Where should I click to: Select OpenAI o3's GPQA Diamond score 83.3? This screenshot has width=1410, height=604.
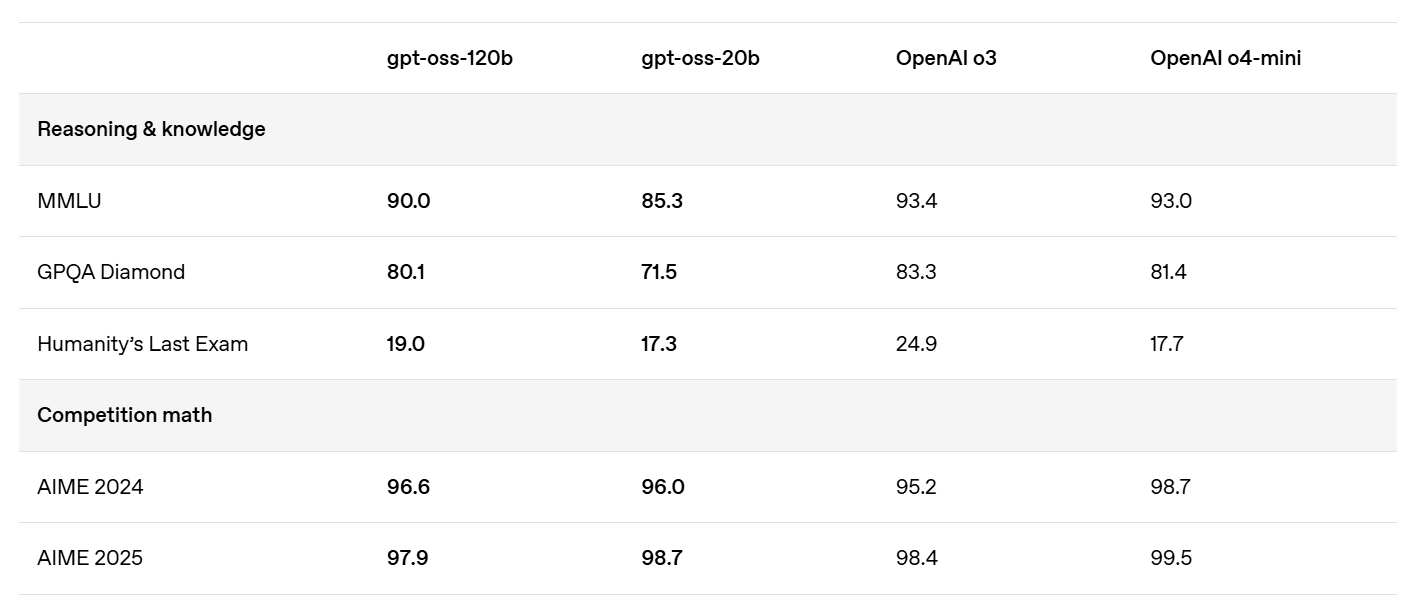[916, 272]
